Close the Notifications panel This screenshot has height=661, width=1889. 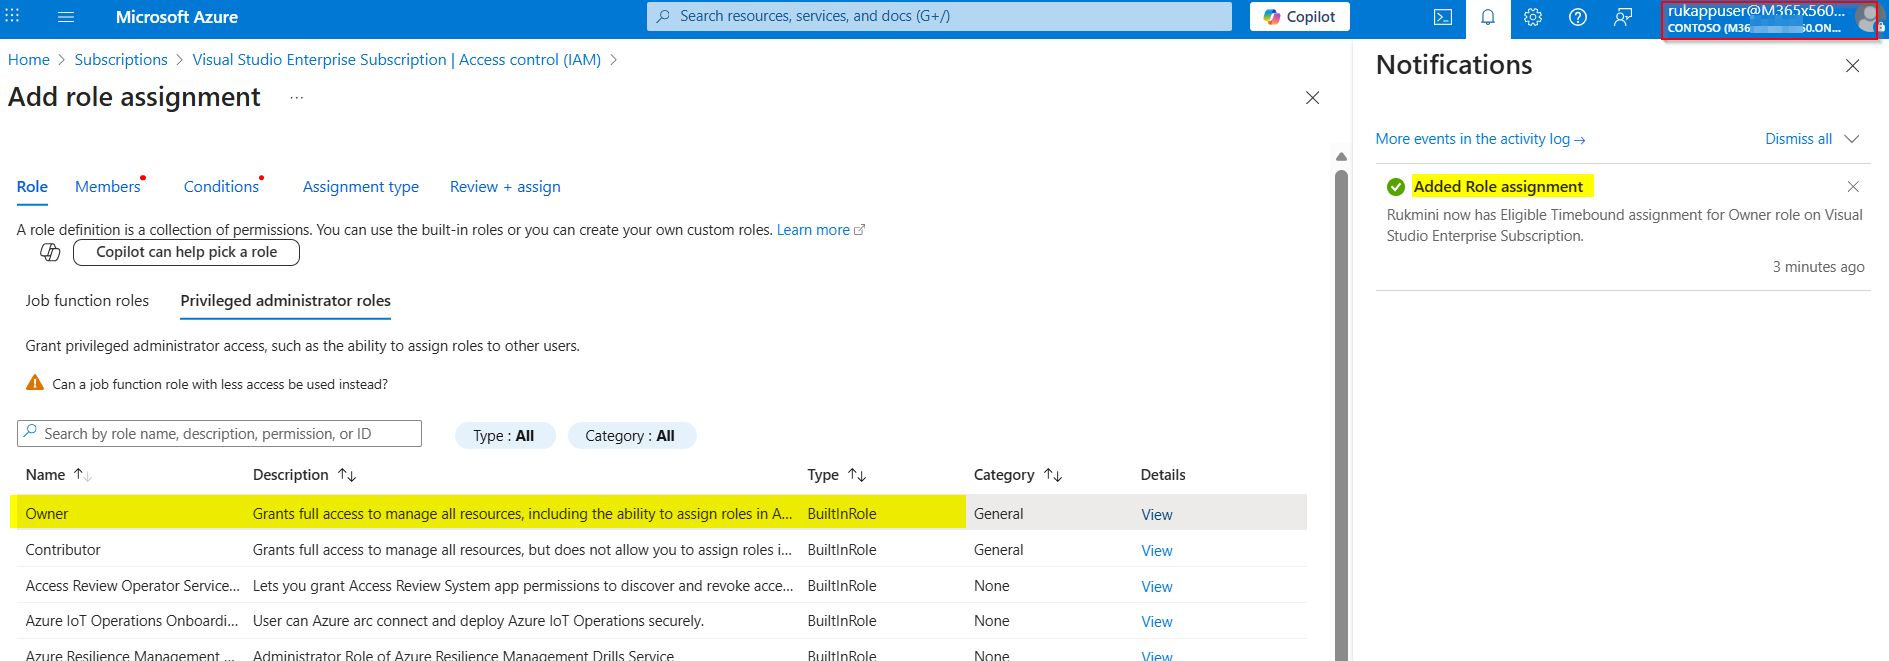[x=1853, y=66]
